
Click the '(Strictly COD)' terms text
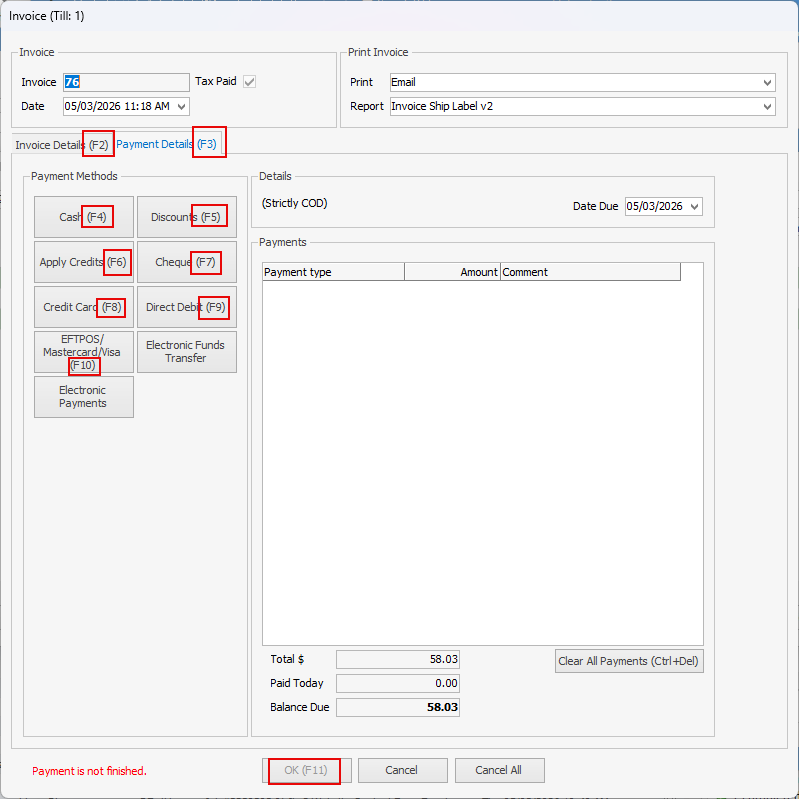(295, 203)
